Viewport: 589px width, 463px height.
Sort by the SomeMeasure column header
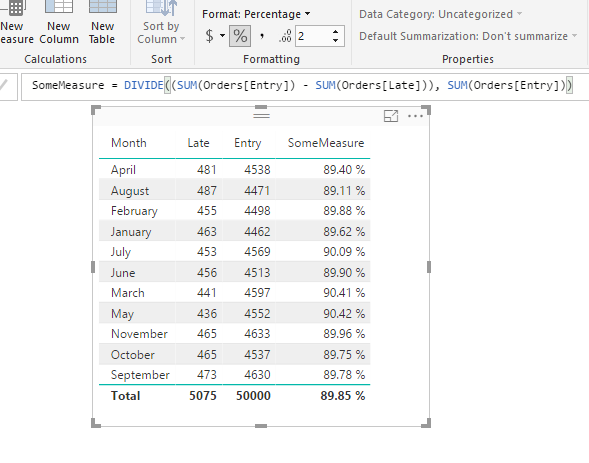[x=326, y=143]
